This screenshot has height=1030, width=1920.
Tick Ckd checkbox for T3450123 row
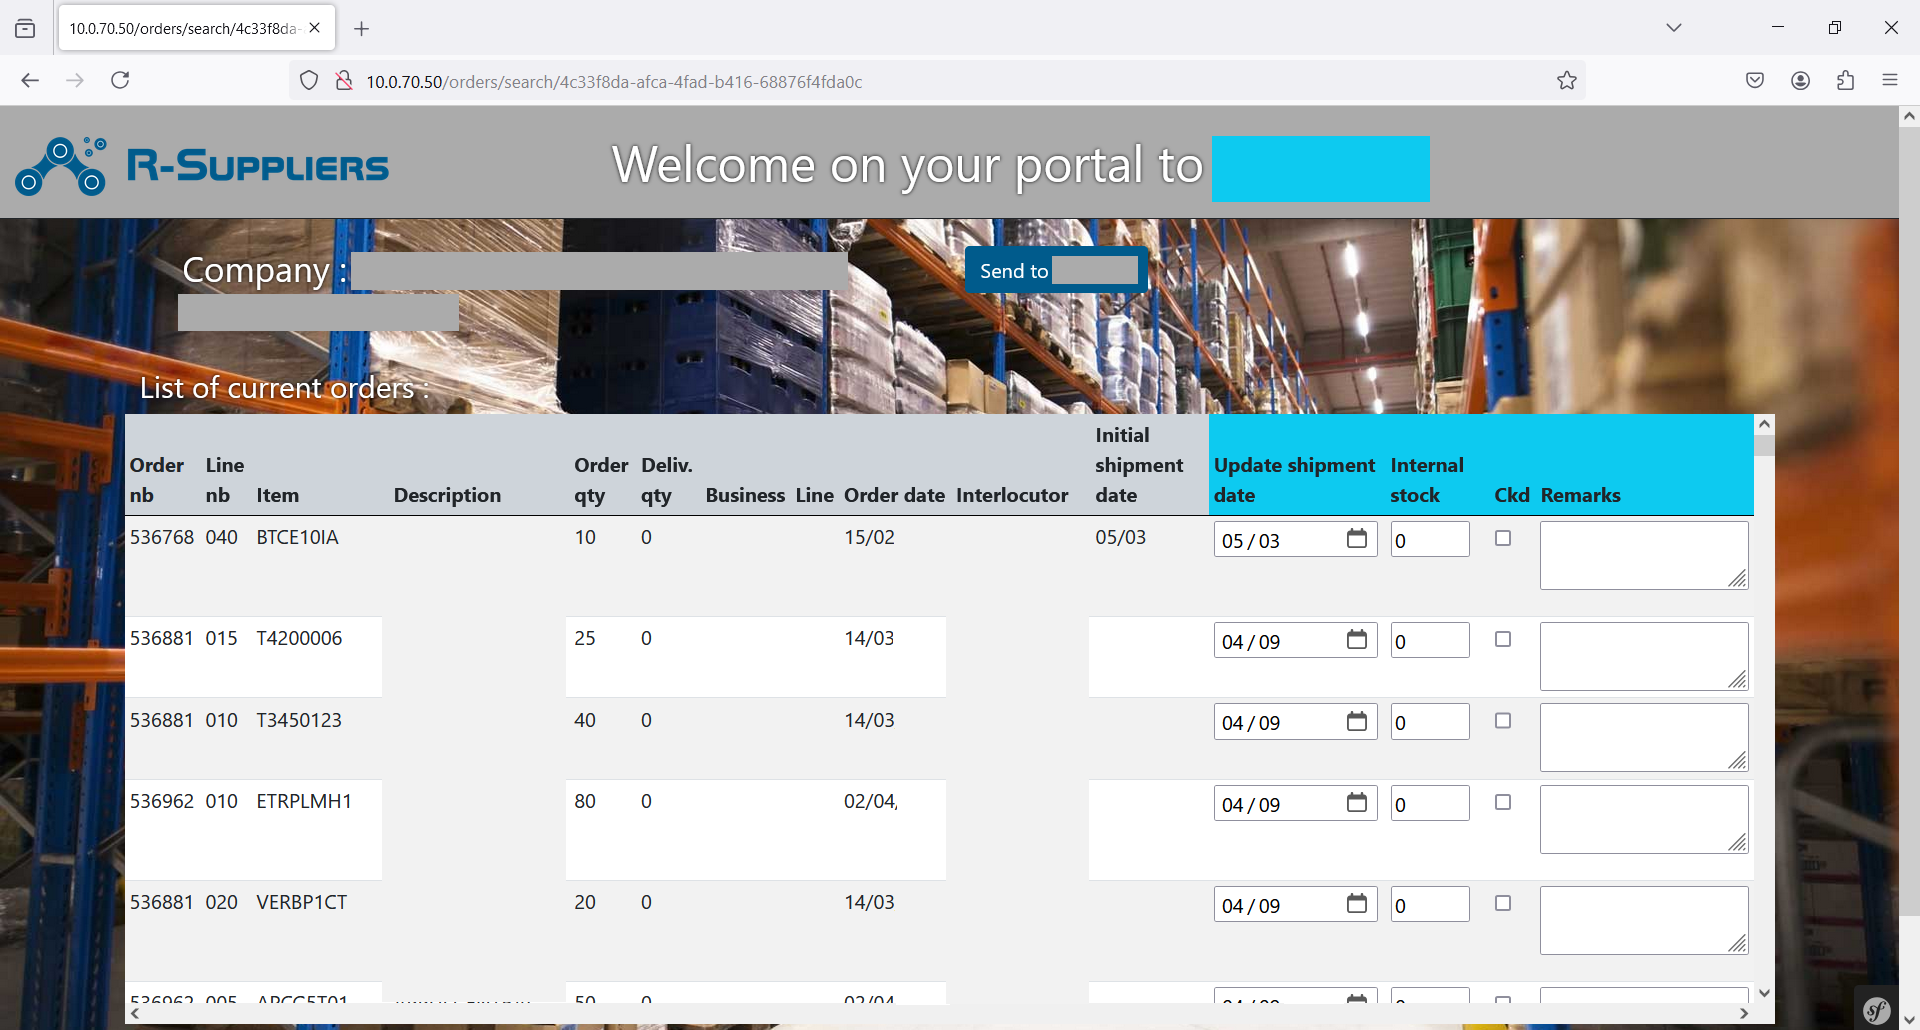coord(1503,721)
